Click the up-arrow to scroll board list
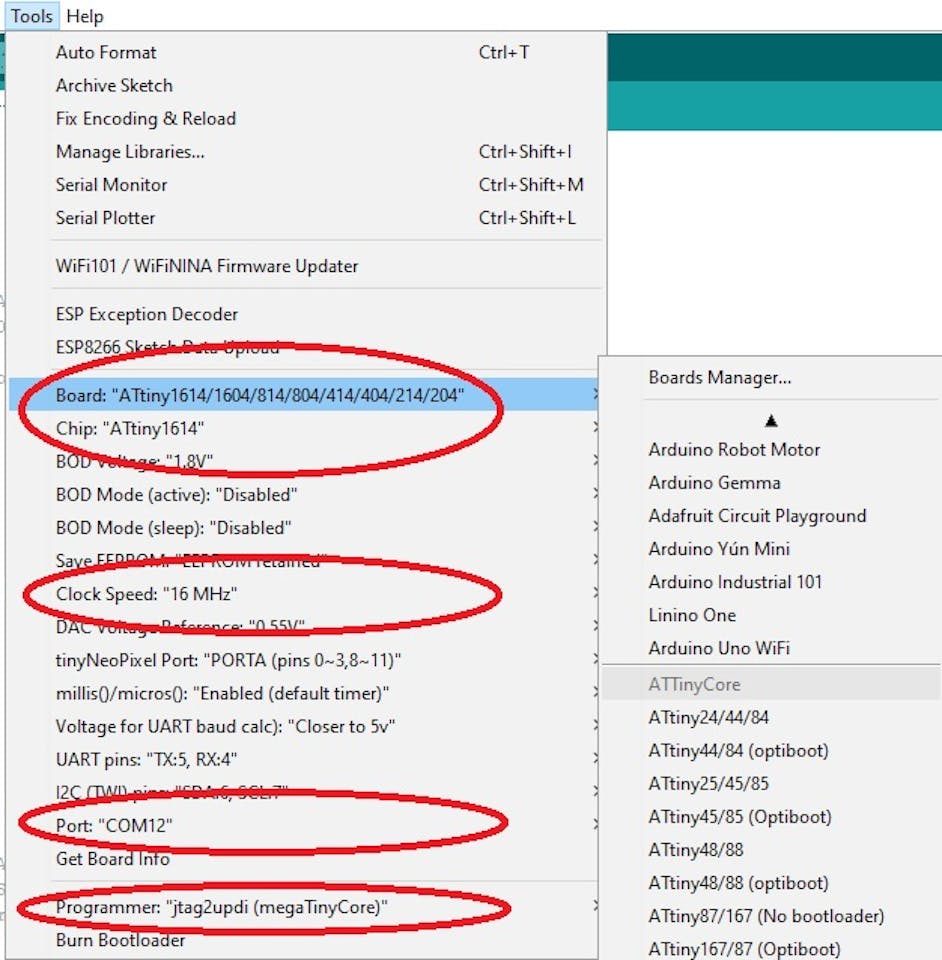942x960 pixels. click(x=771, y=421)
